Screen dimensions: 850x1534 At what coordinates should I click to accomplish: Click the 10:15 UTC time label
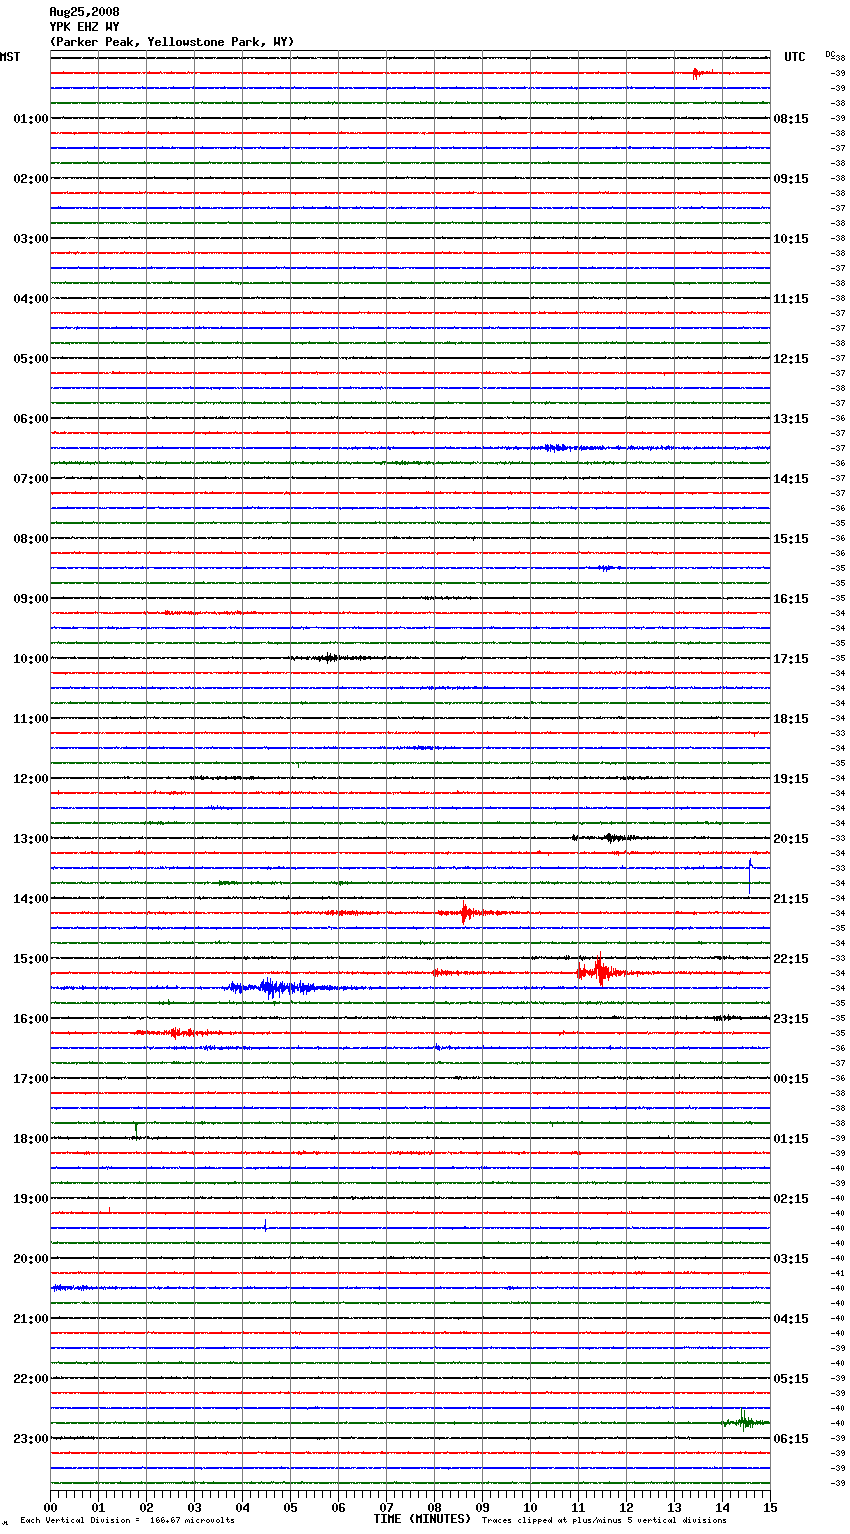[791, 239]
